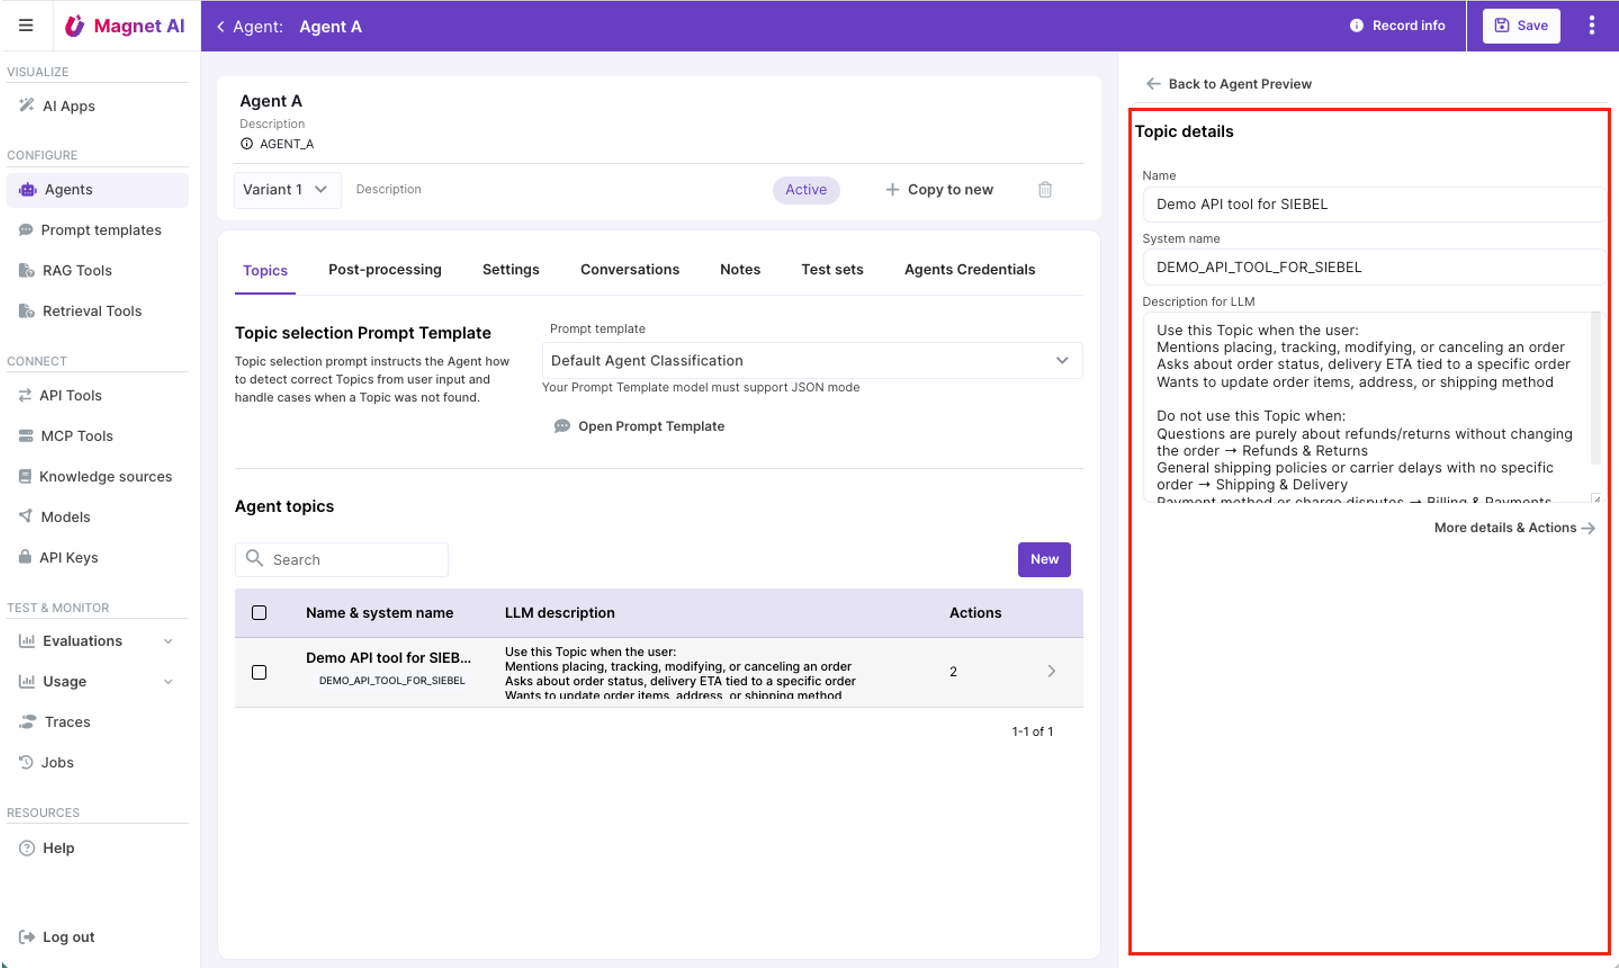Screen dimensions: 1619x968
Task: Go back using the header arrow
Action: (221, 27)
